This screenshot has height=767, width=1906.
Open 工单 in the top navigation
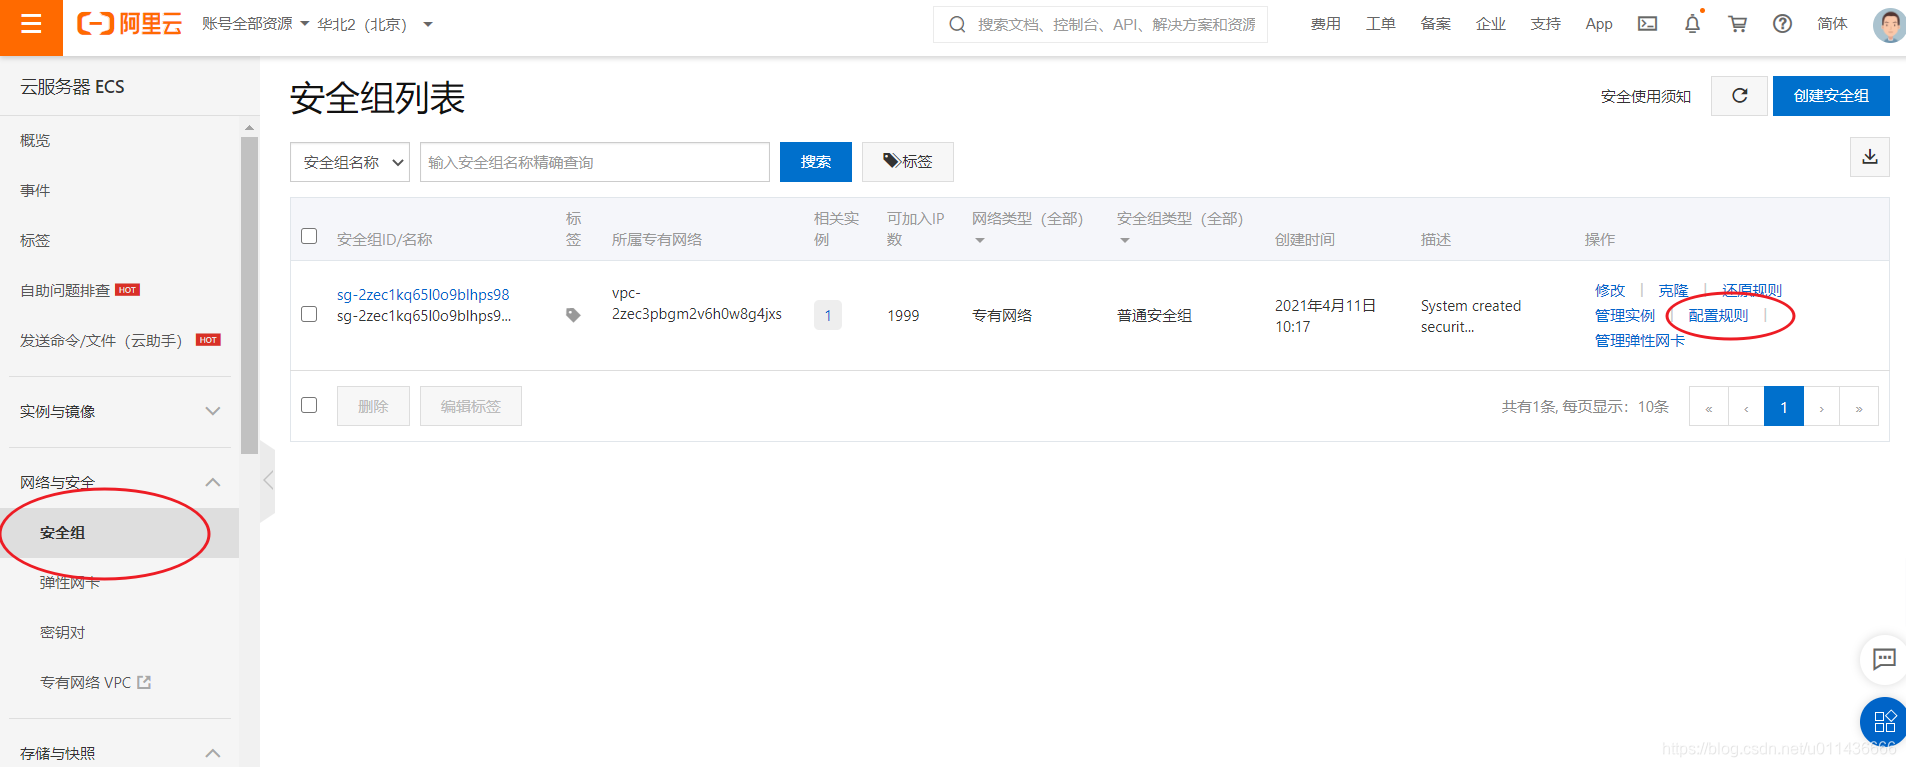coord(1381,24)
